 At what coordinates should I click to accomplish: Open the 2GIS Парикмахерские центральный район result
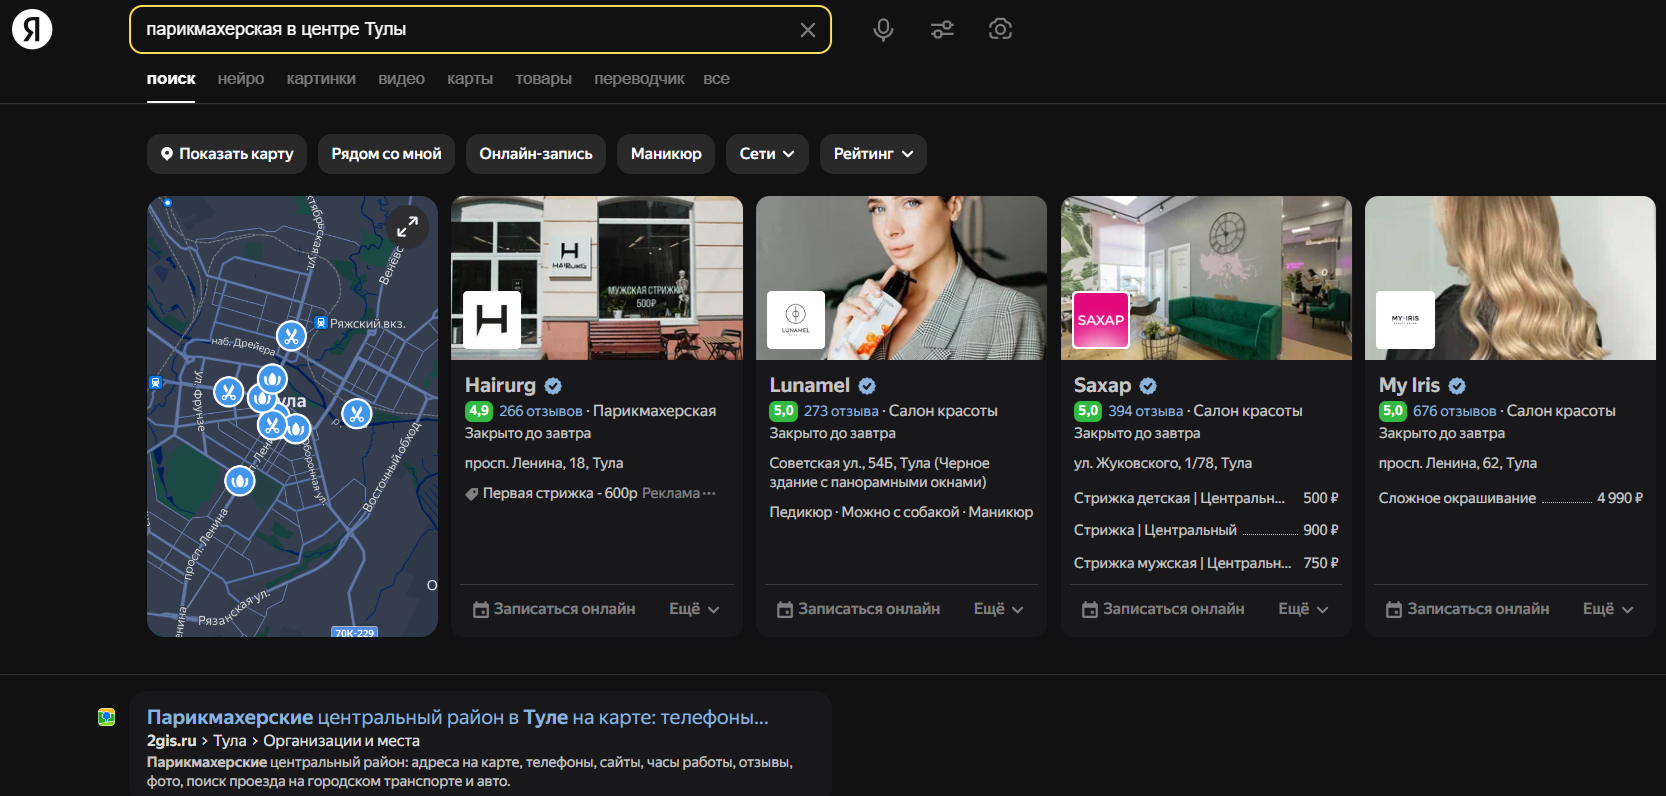pos(458,717)
